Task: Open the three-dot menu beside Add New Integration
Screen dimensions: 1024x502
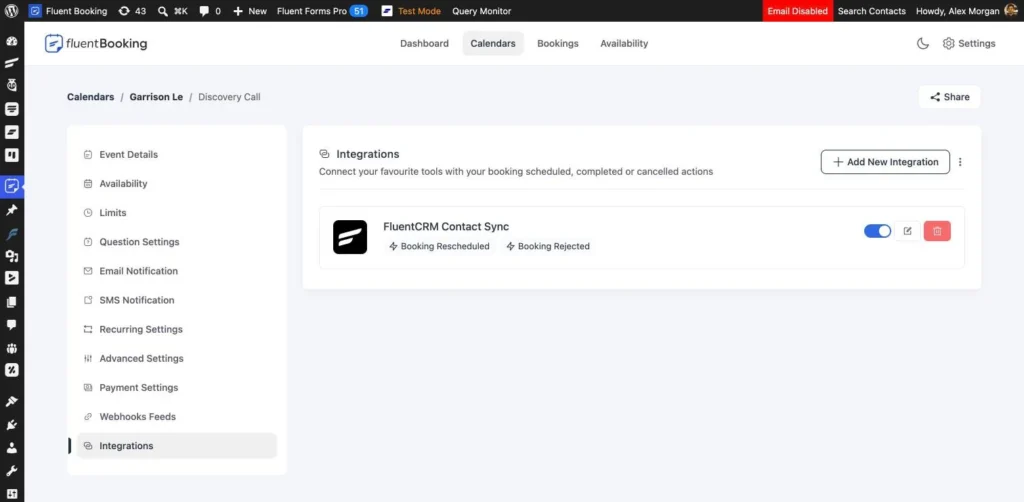Action: (x=959, y=162)
